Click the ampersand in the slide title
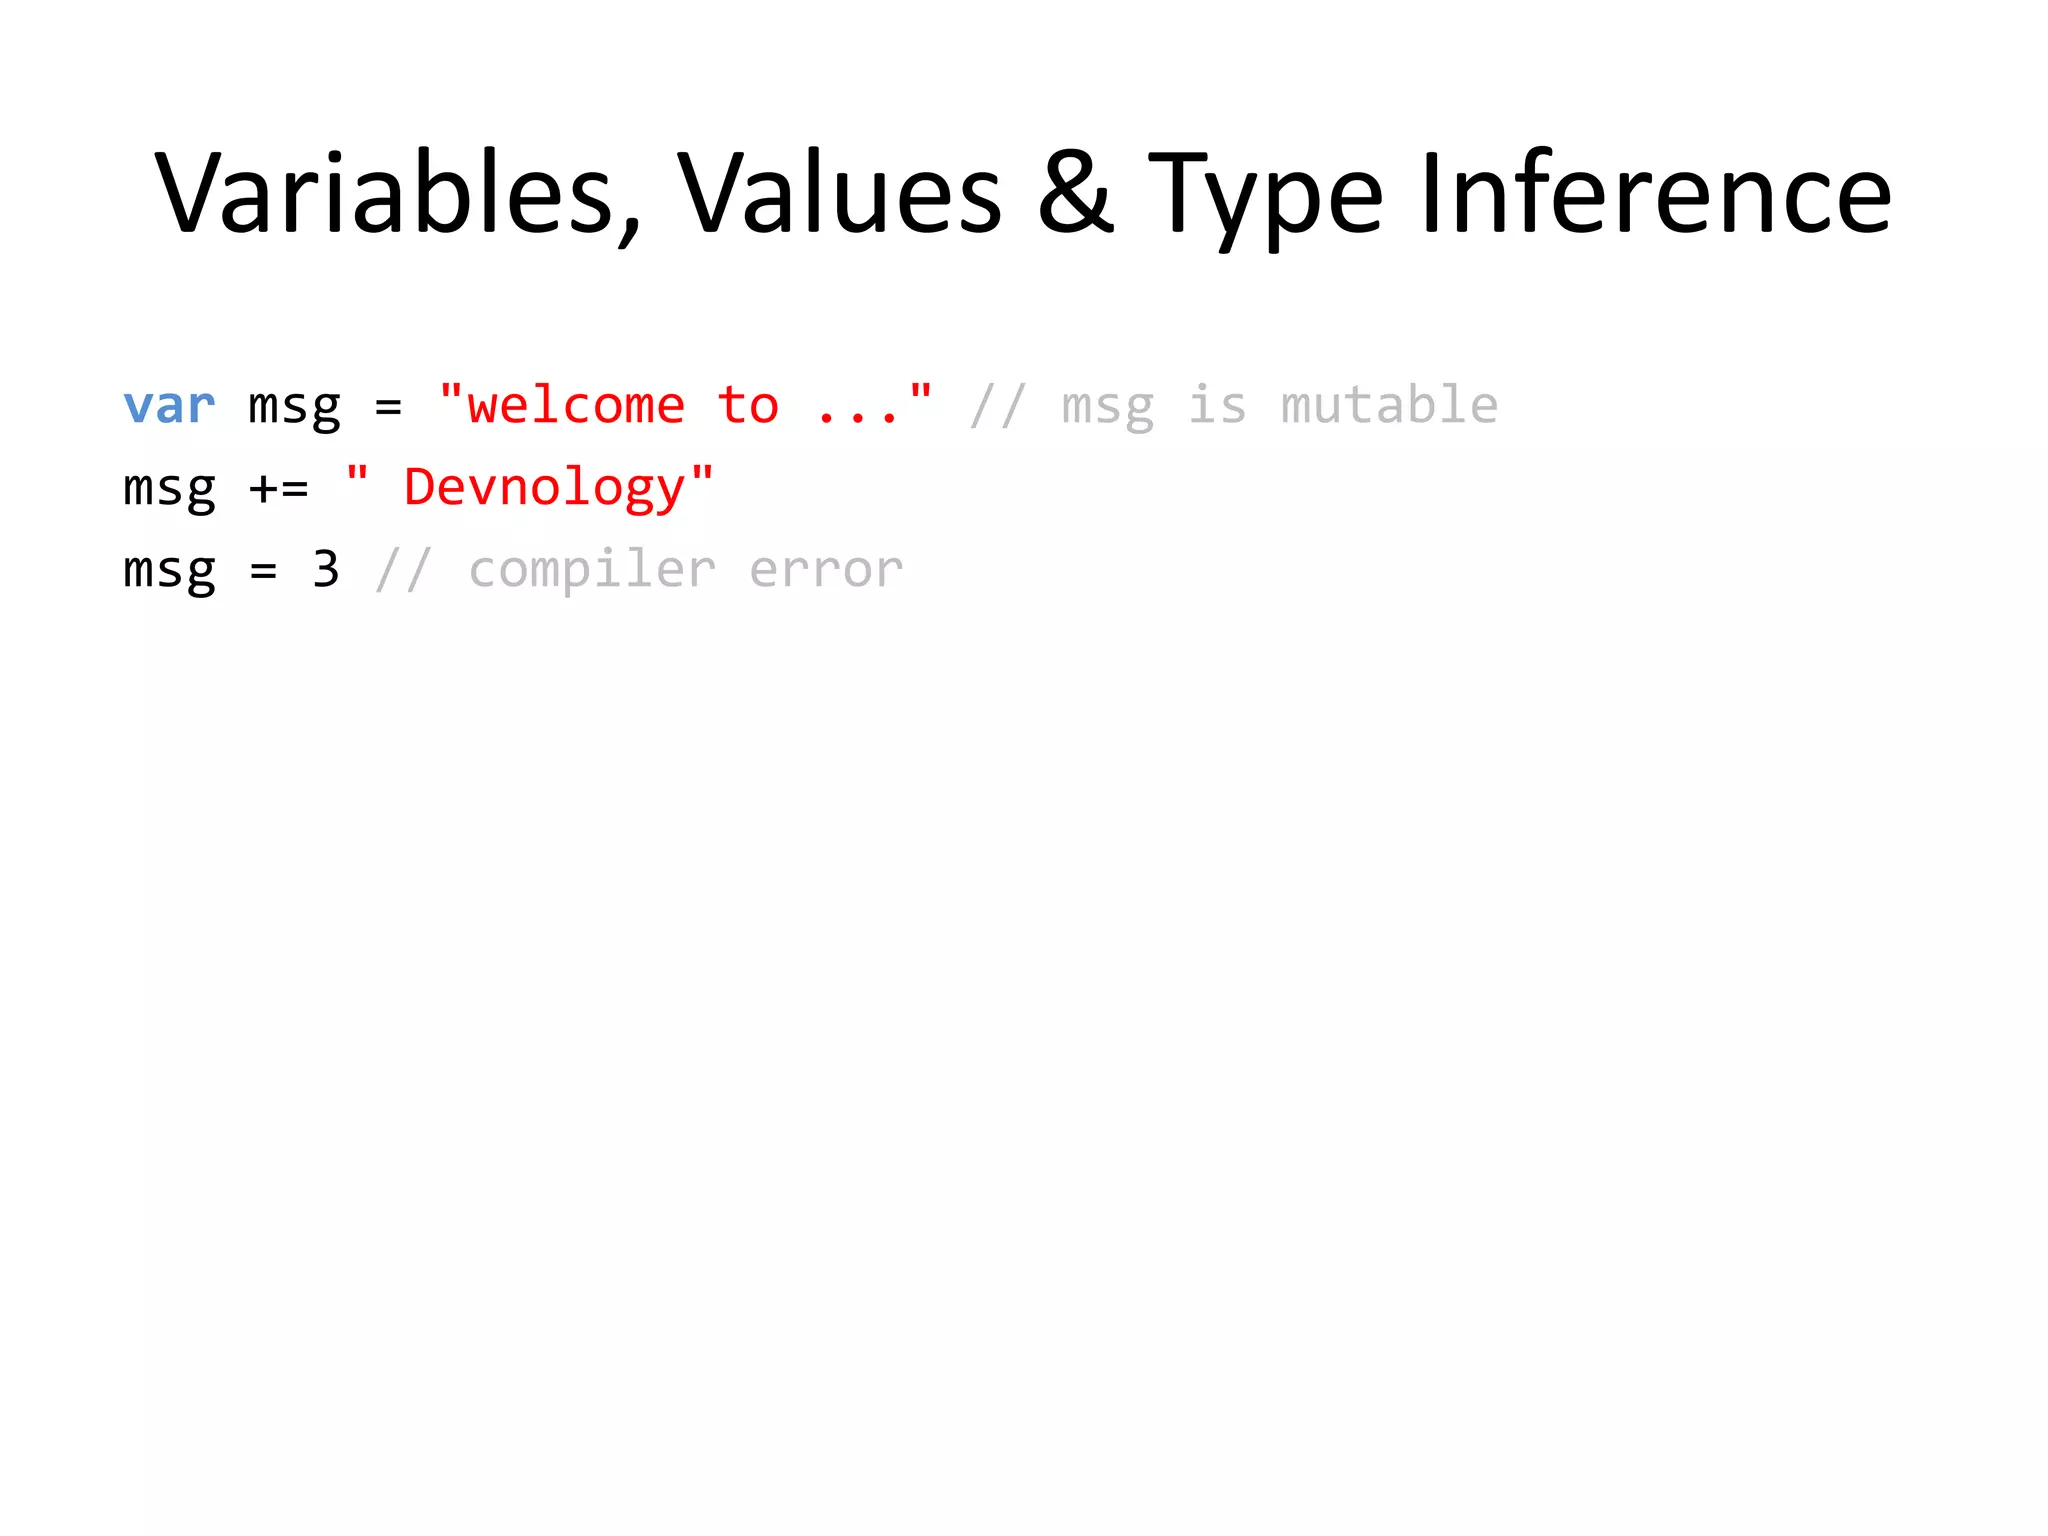2048x1536 pixels. [1075, 193]
